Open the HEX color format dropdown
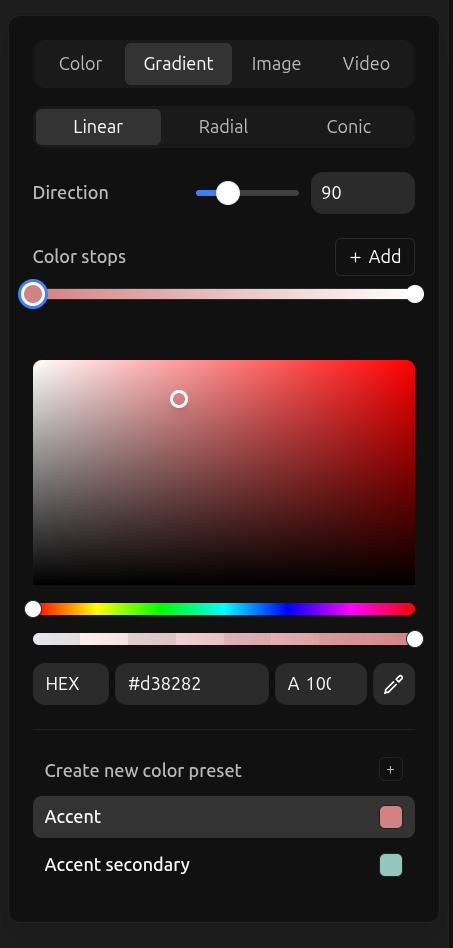Image resolution: width=453 pixels, height=948 pixels. [71, 684]
